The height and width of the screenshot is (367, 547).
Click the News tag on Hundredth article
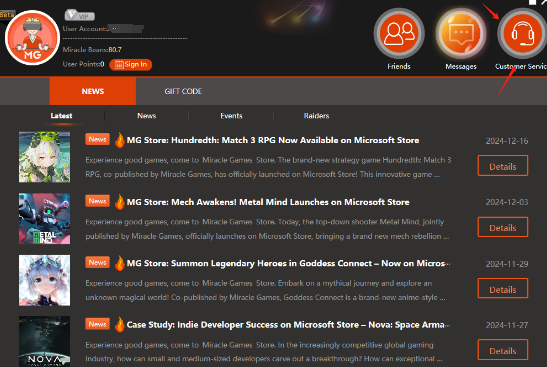coord(97,139)
